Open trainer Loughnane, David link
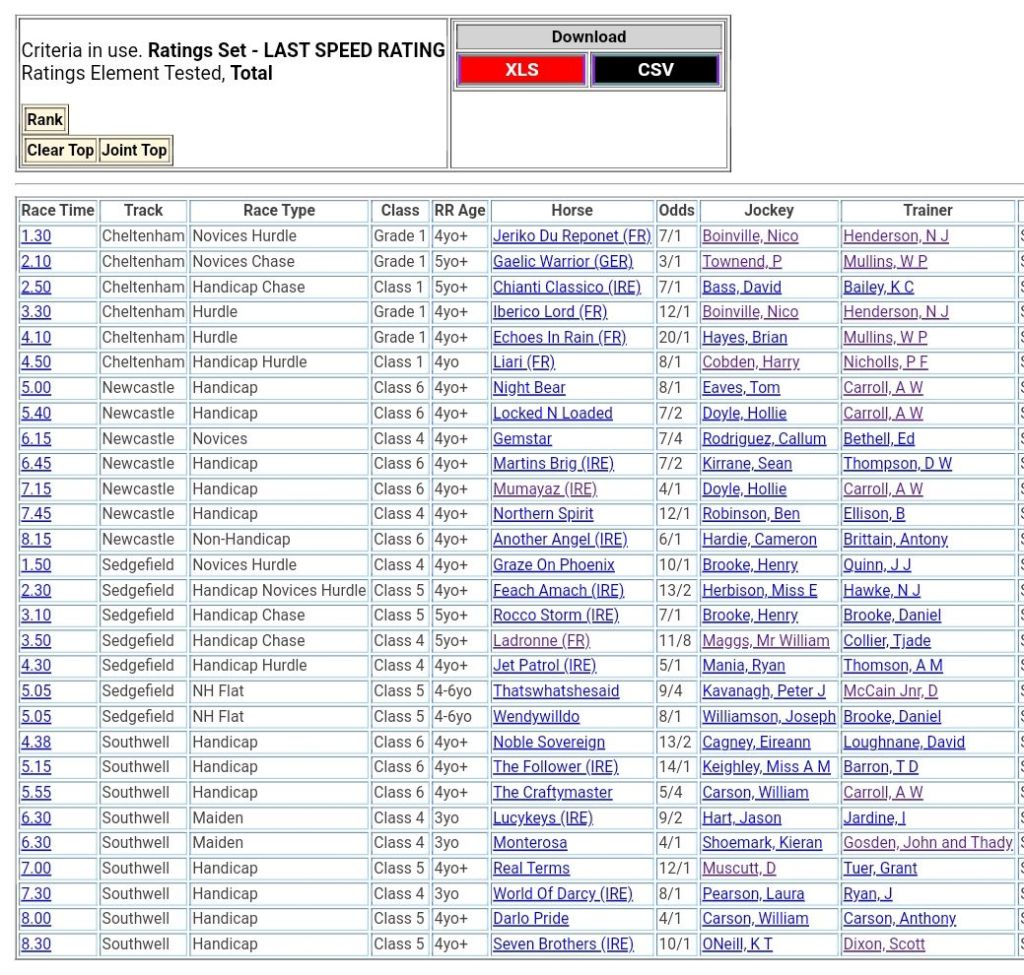This screenshot has height=975, width=1024. click(x=903, y=742)
